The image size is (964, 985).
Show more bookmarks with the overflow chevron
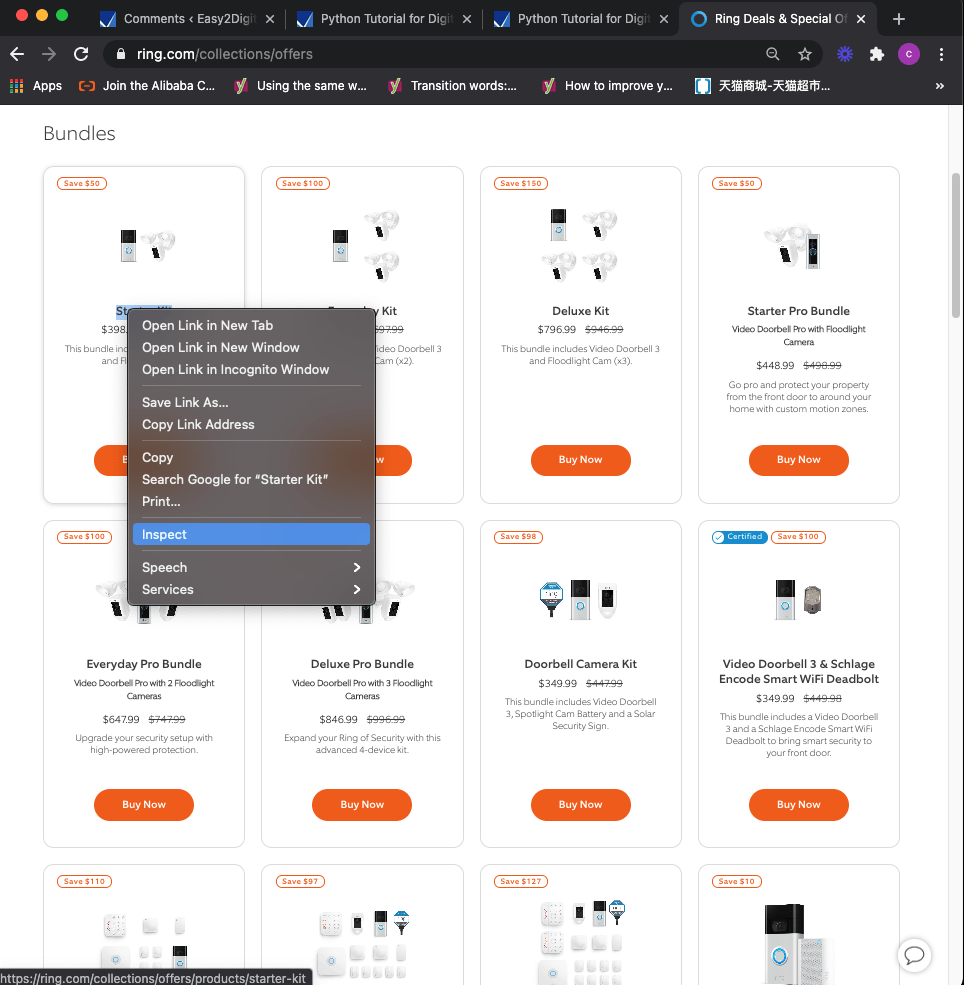pos(940,86)
